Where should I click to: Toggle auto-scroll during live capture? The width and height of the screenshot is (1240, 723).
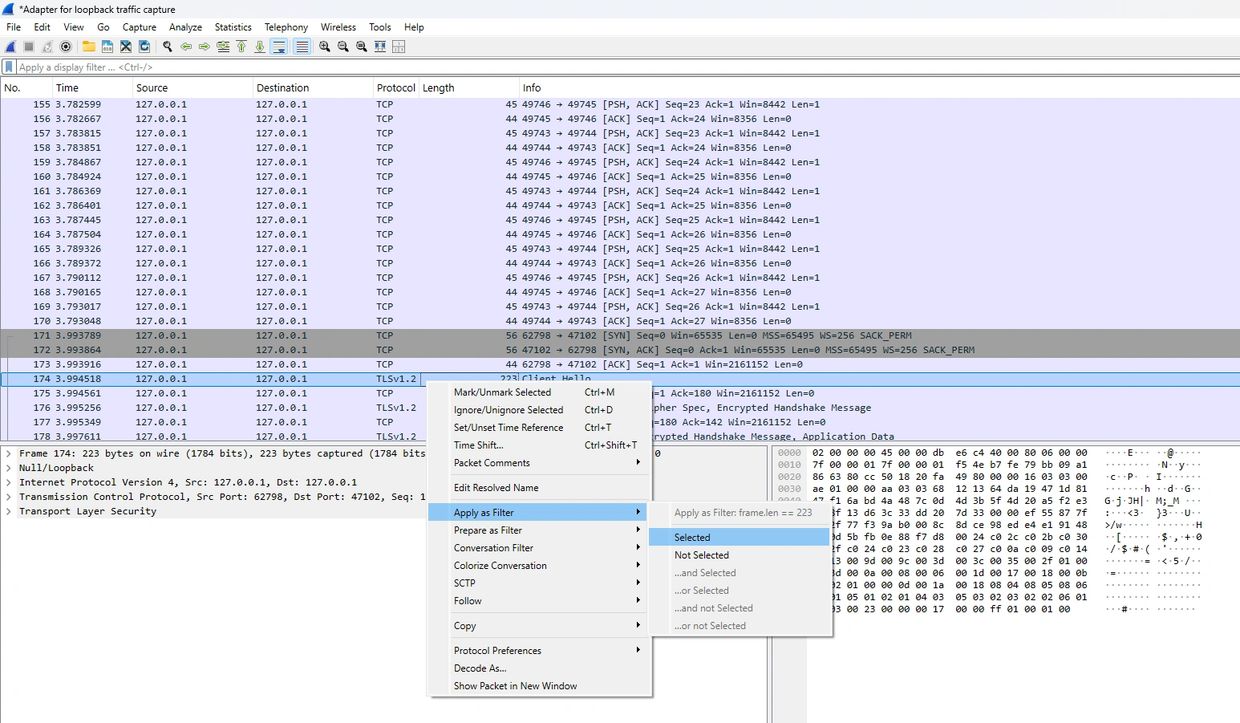[279, 47]
